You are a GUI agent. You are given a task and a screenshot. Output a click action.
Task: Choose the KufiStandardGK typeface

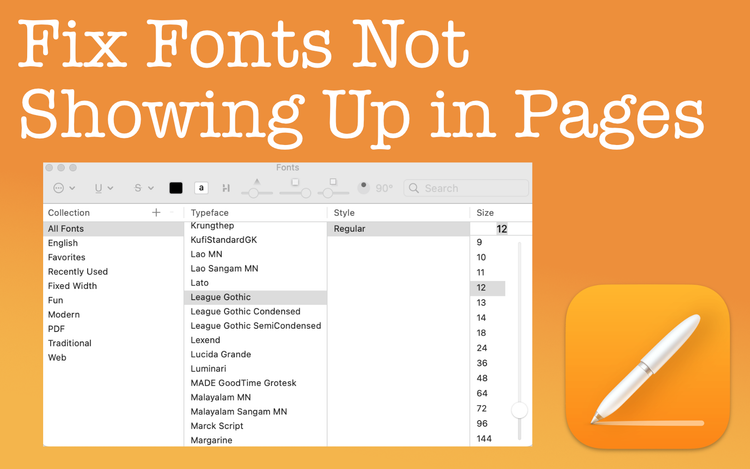pos(255,240)
